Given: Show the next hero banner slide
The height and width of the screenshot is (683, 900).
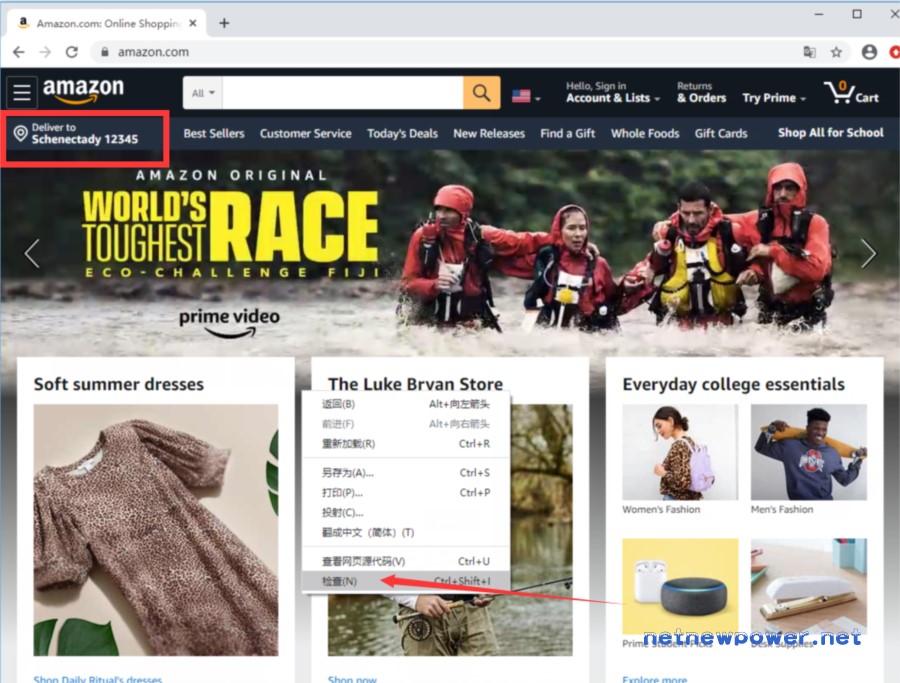Looking at the screenshot, I should (868, 253).
